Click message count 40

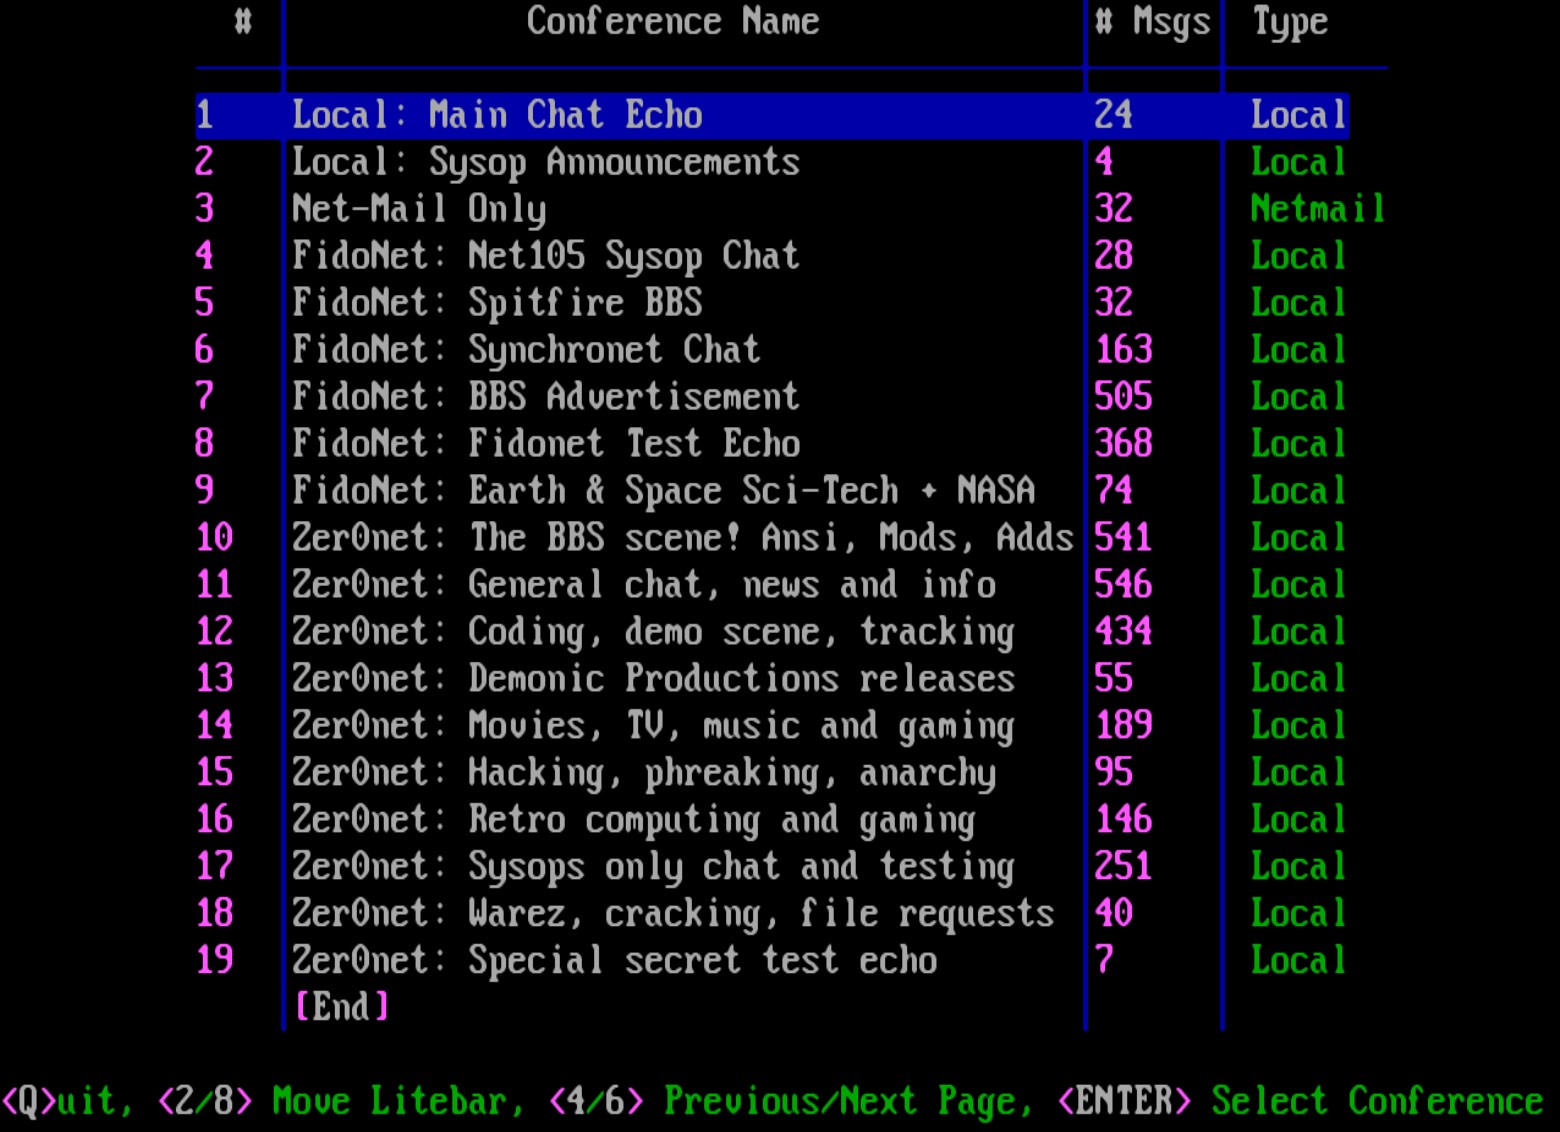[1113, 914]
